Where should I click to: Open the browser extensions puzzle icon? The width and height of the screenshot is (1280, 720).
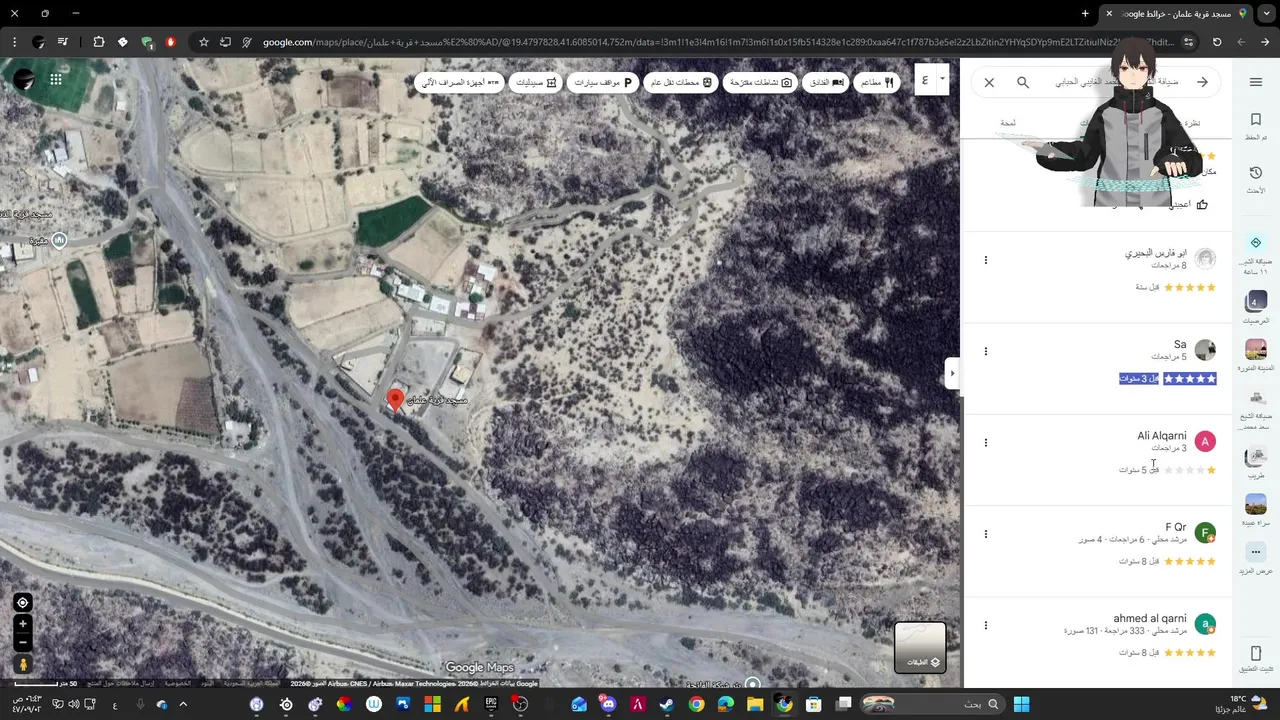point(98,42)
